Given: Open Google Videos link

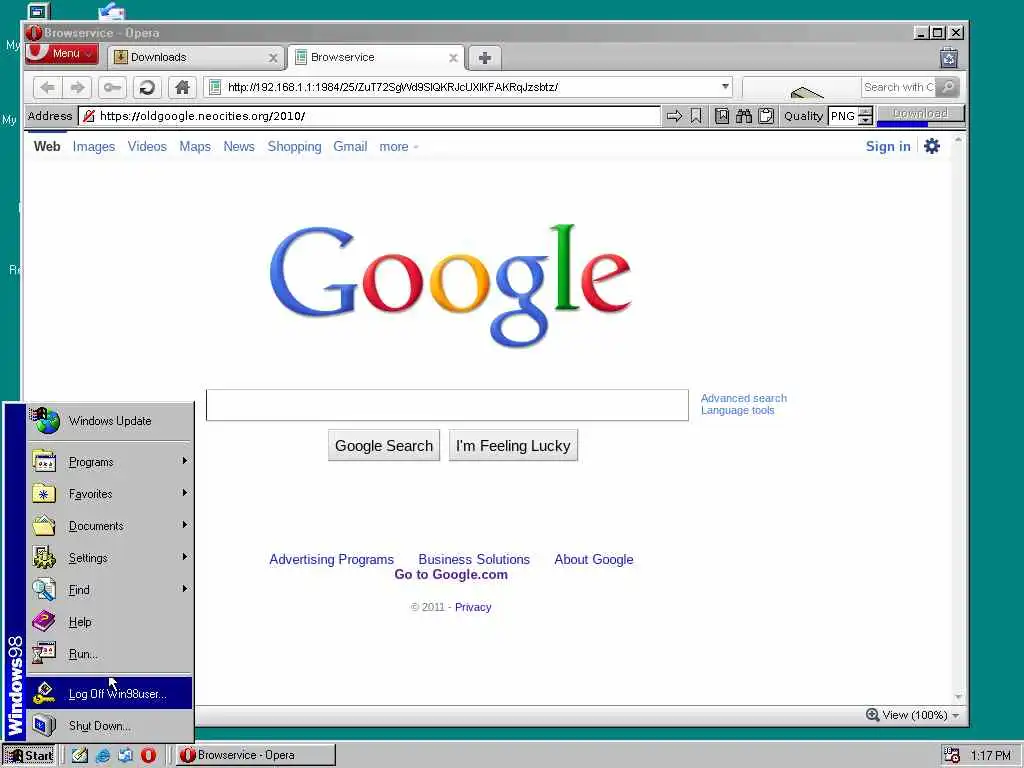Looking at the screenshot, I should click(147, 147).
